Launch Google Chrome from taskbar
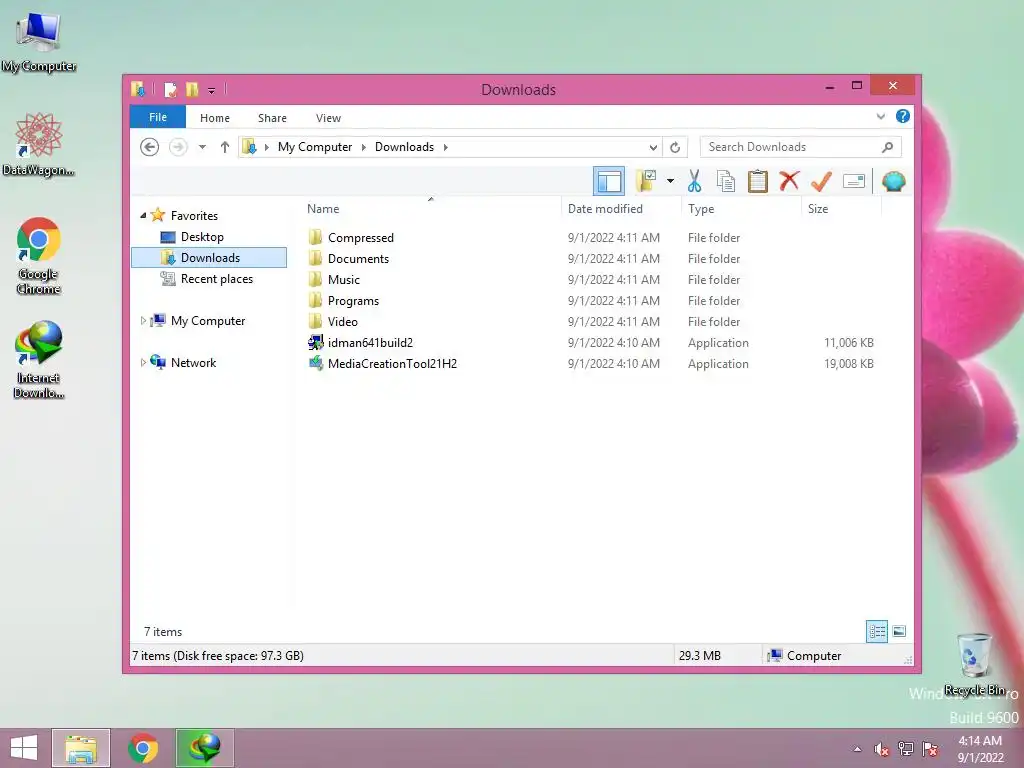1024x768 pixels. [x=143, y=748]
